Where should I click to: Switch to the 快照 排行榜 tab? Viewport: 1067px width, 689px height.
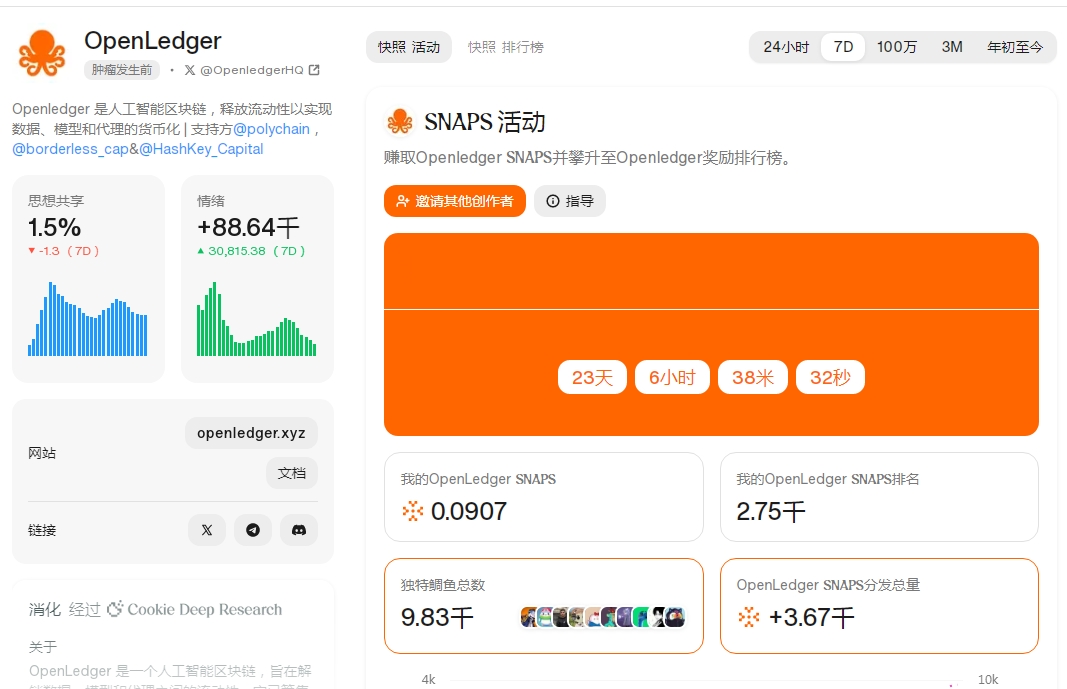(x=506, y=47)
